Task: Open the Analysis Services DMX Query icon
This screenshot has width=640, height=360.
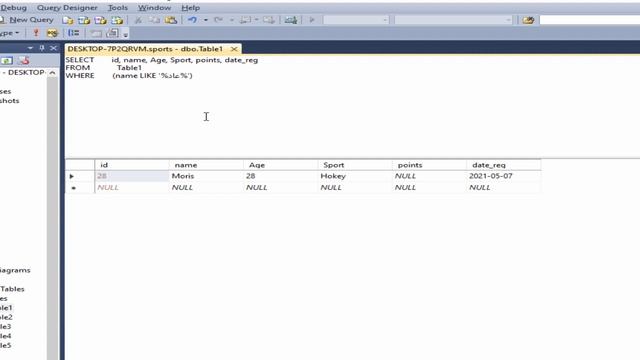Action: 100,20
